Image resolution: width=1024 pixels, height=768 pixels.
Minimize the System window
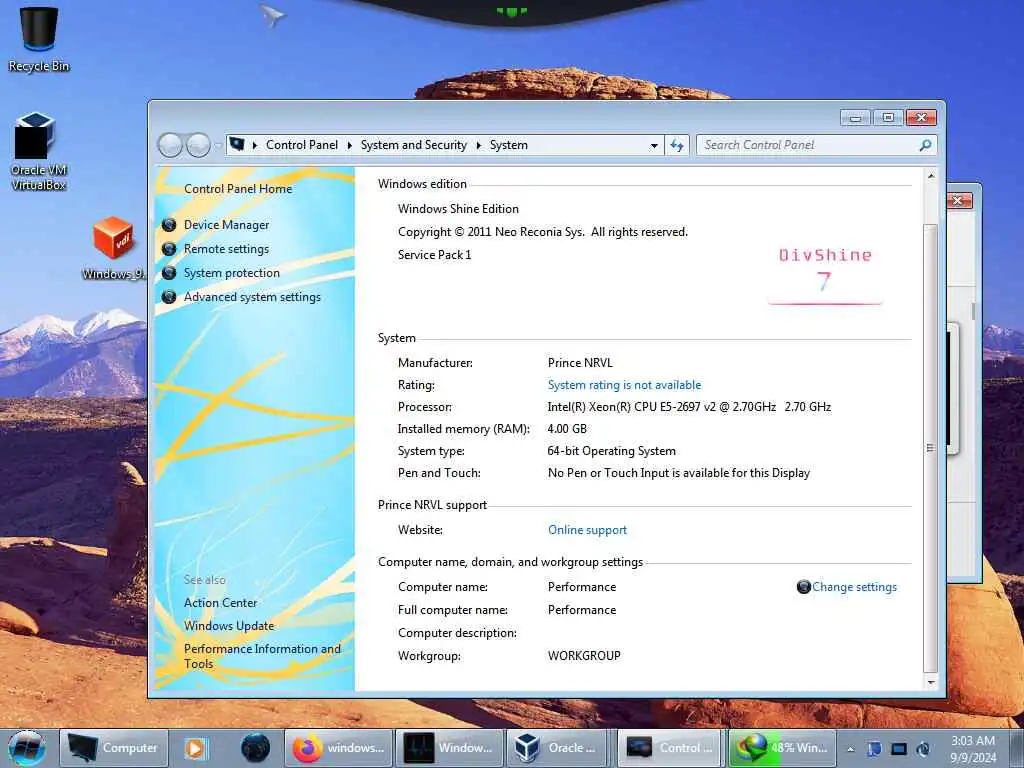pos(856,118)
